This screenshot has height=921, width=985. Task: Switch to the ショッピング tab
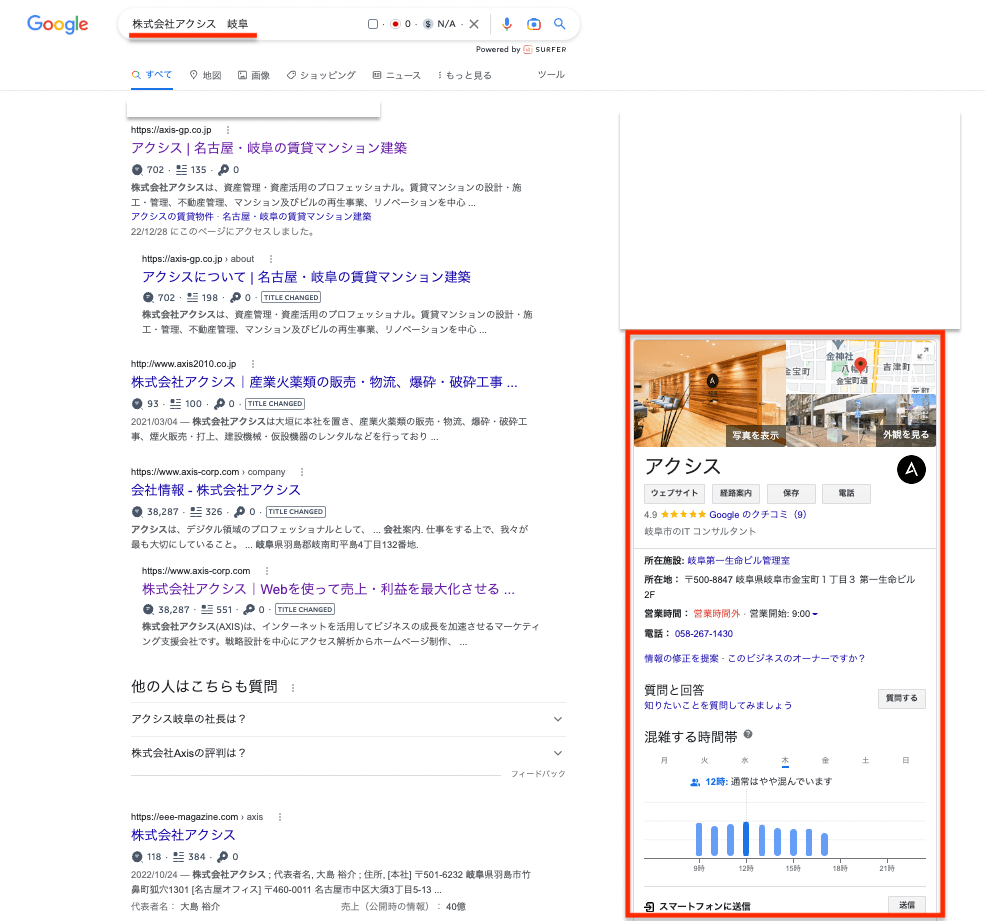(321, 75)
